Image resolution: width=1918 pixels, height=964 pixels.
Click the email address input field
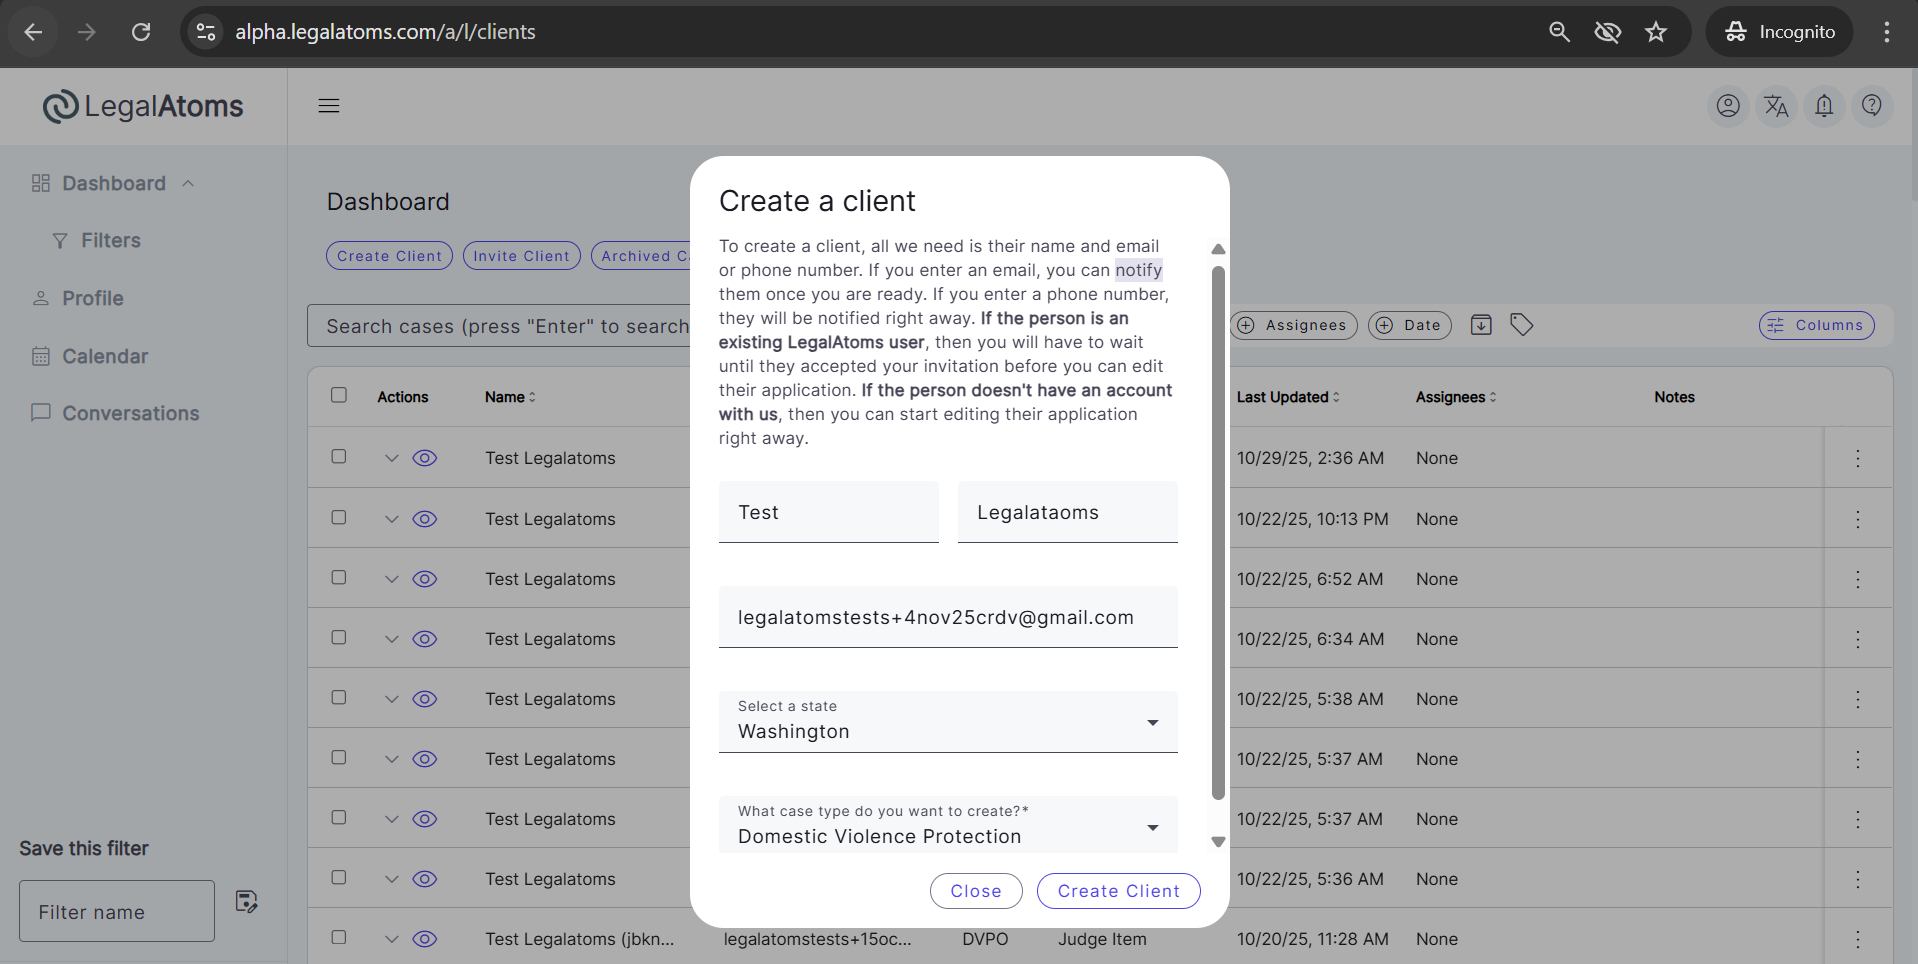tap(947, 618)
